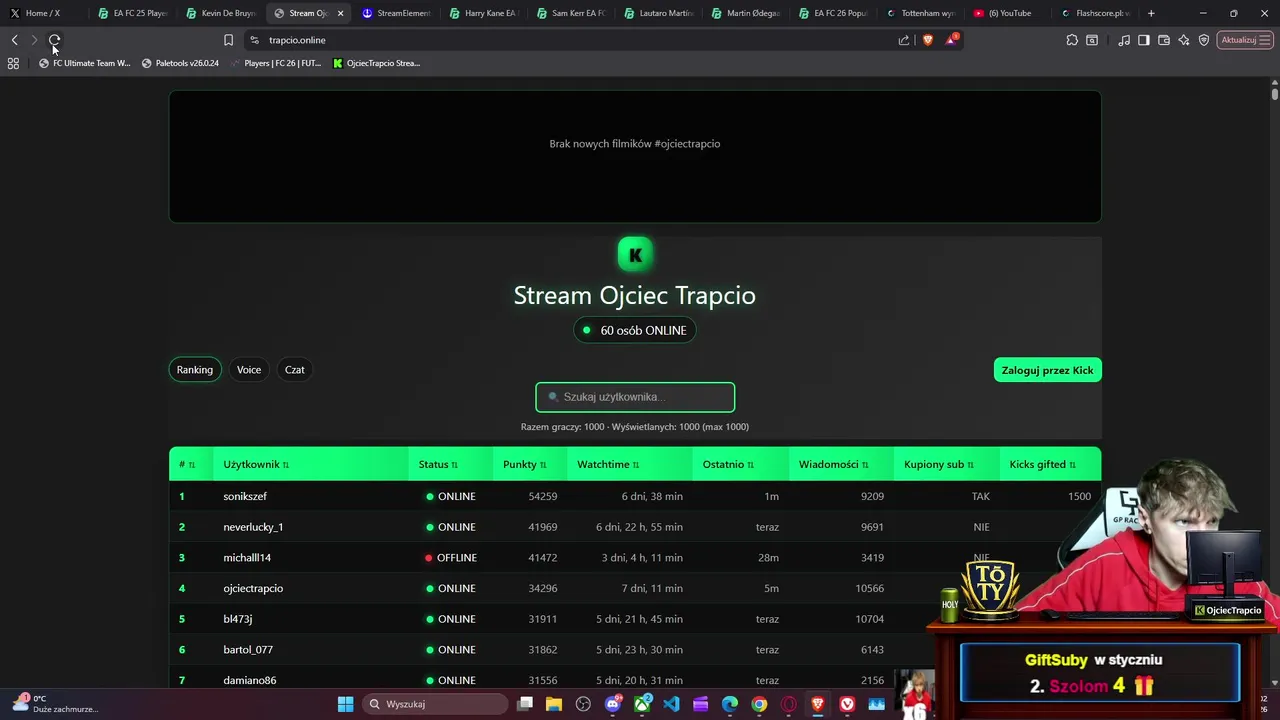Open OBS Studio from the taskbar

click(583, 704)
